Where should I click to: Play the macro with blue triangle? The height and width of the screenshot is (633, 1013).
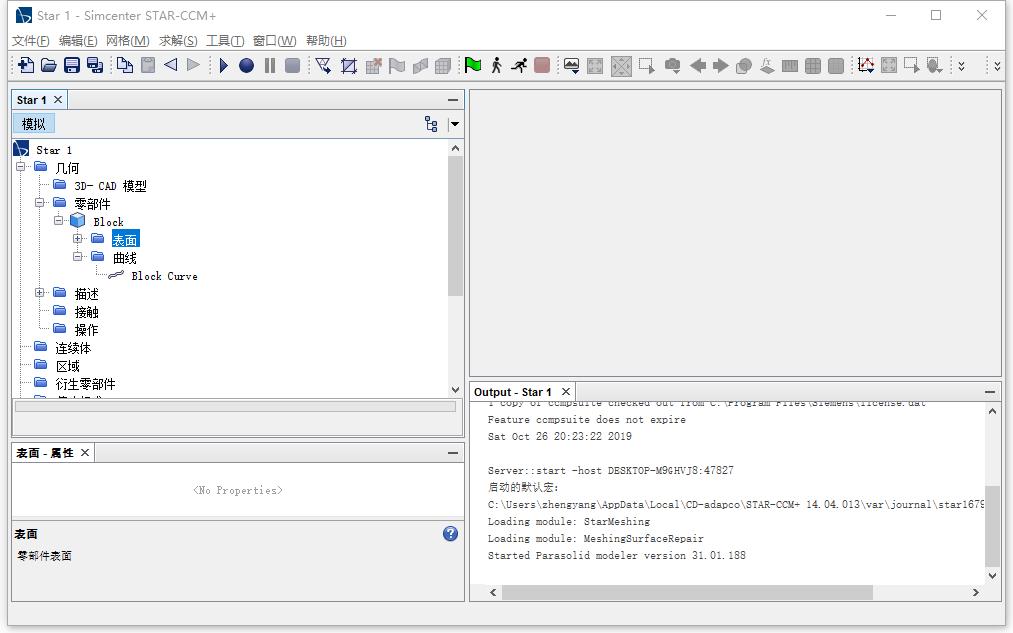224,65
